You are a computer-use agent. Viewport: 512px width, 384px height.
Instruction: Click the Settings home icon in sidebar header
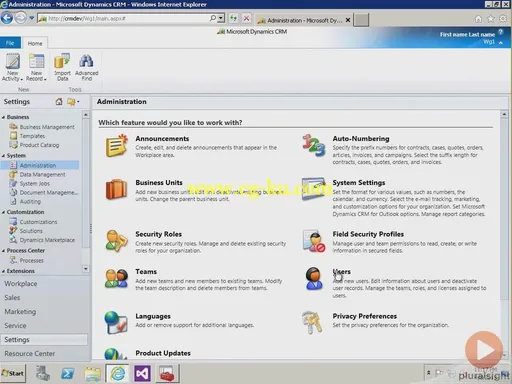coord(59,102)
